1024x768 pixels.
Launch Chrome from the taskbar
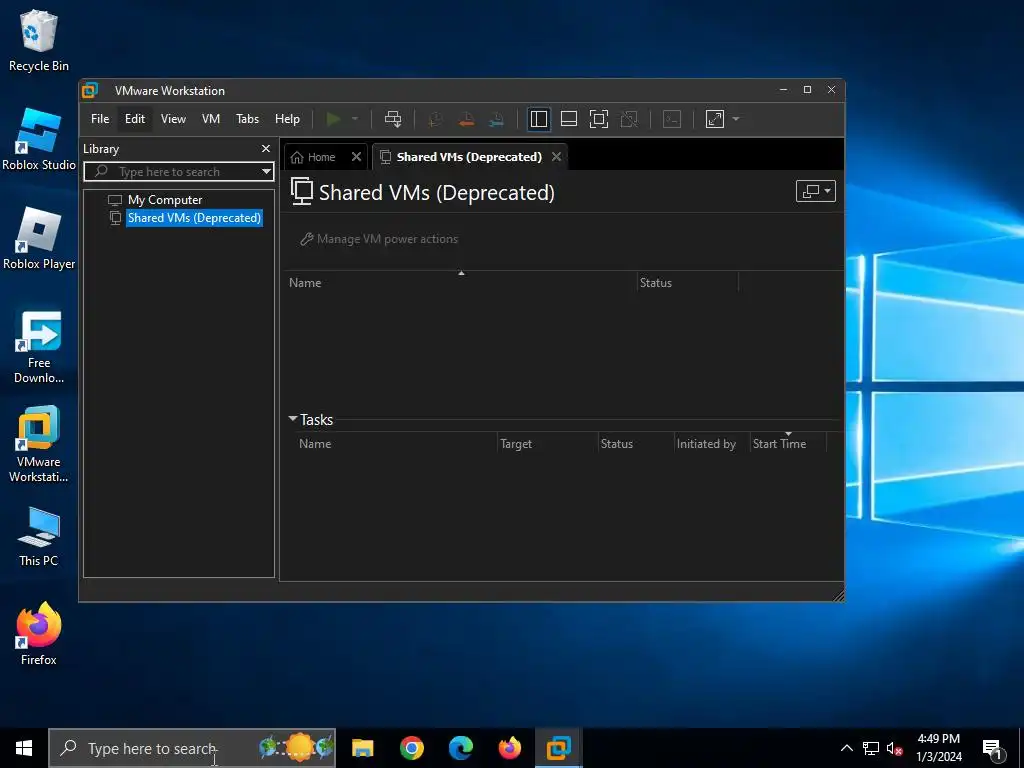click(x=411, y=748)
